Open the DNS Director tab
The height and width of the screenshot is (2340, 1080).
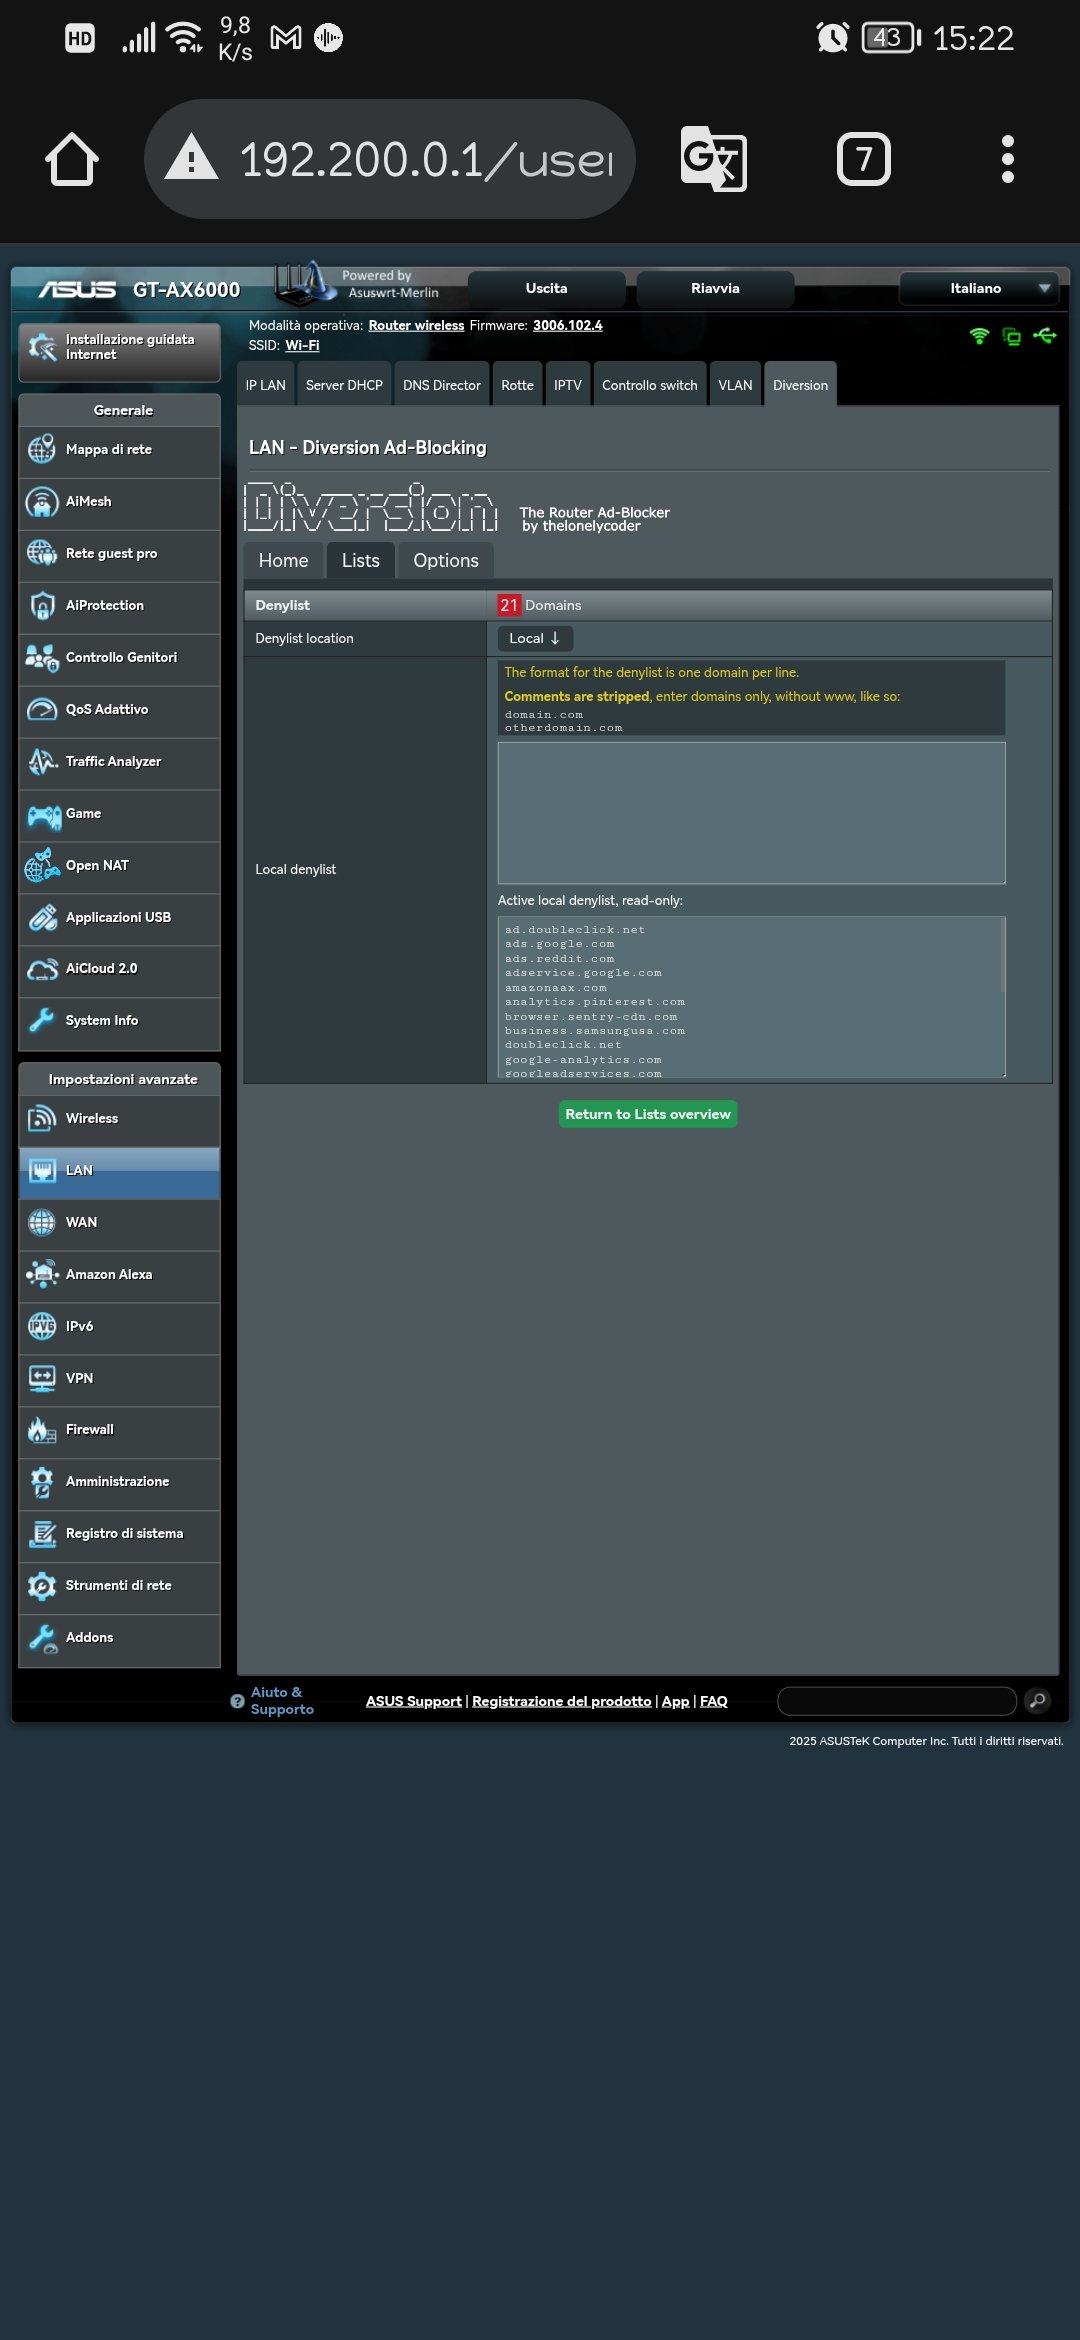tap(442, 385)
